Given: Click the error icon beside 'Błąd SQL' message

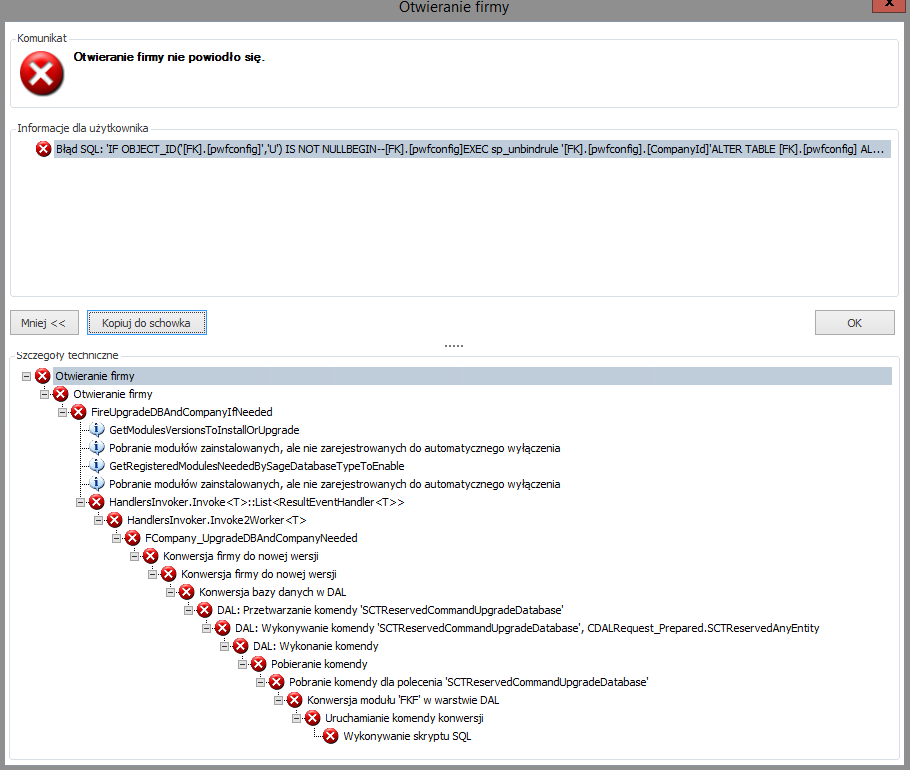Looking at the screenshot, I should (x=43, y=149).
